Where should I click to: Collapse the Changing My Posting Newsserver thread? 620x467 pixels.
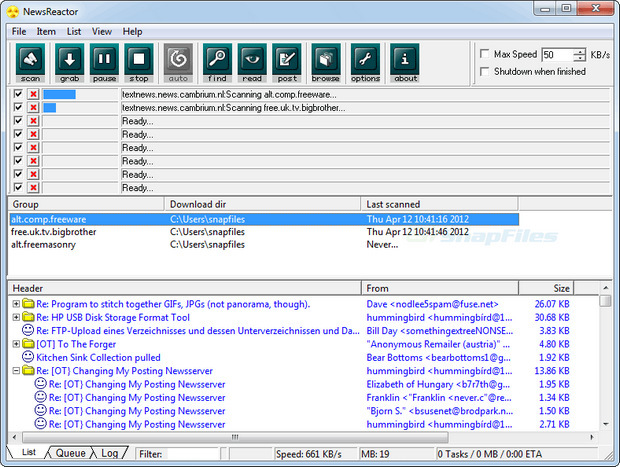tap(16, 371)
